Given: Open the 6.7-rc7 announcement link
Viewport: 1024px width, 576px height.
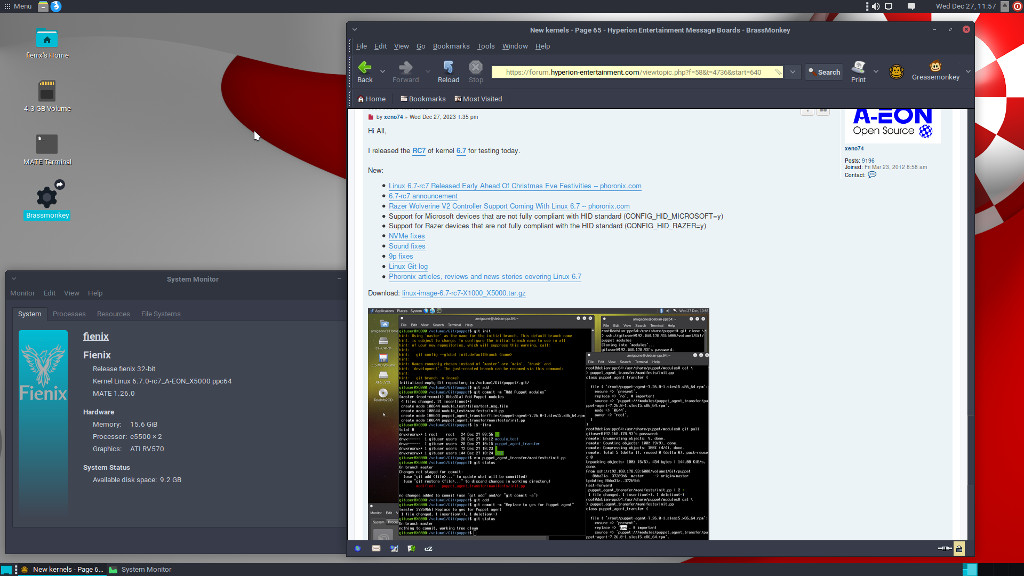Looking at the screenshot, I should (423, 196).
